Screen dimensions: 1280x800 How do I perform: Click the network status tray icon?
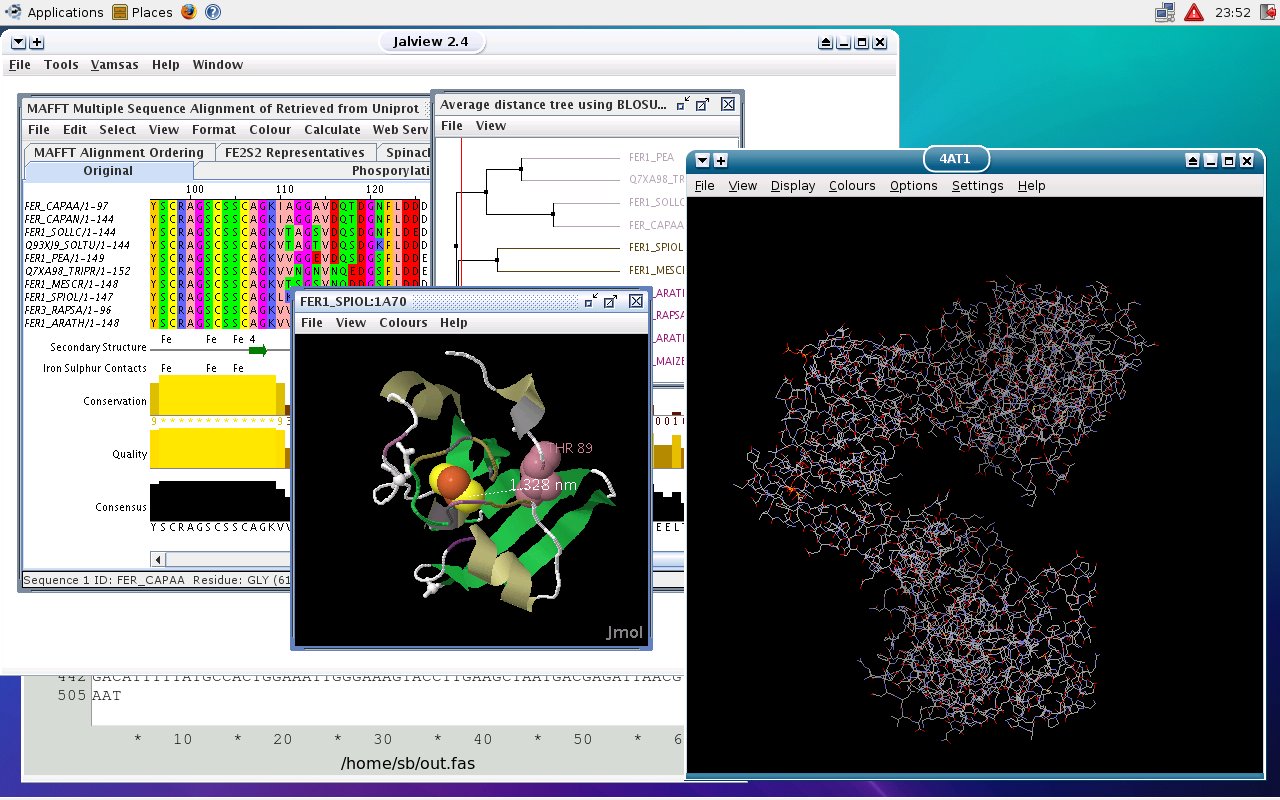pyautogui.click(x=1165, y=13)
